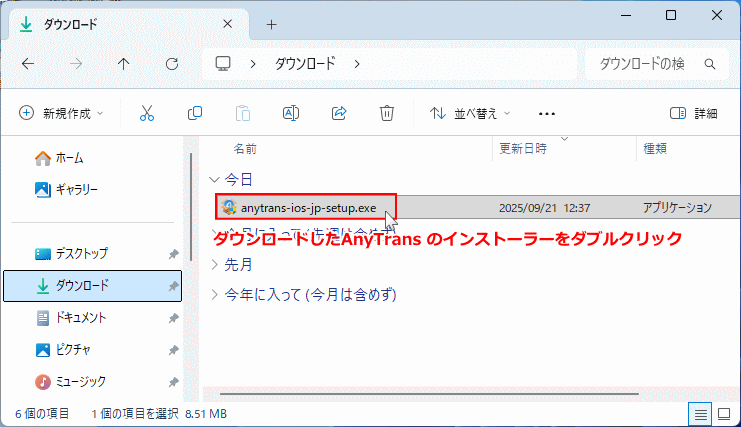Click the anytrans-ios-jp-setup.exe file icon
Image resolution: width=741 pixels, height=427 pixels.
click(229, 207)
